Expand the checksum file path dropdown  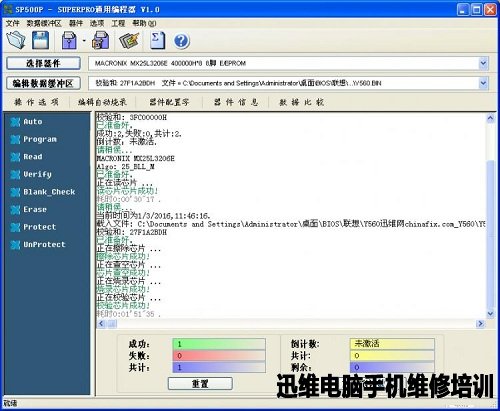tap(483, 83)
